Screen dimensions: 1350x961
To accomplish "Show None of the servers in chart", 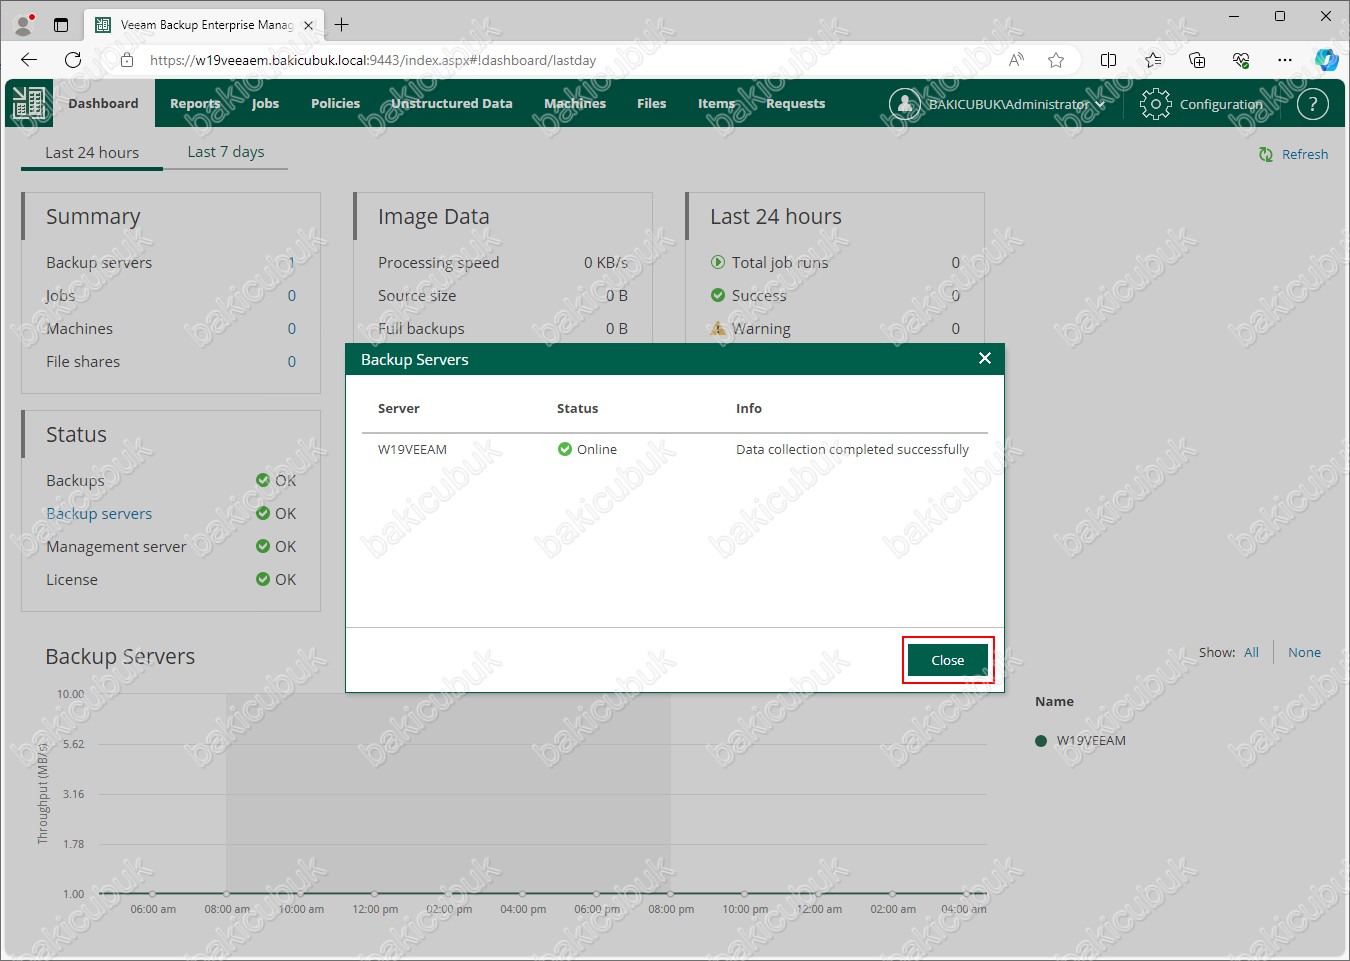I will tap(1304, 652).
